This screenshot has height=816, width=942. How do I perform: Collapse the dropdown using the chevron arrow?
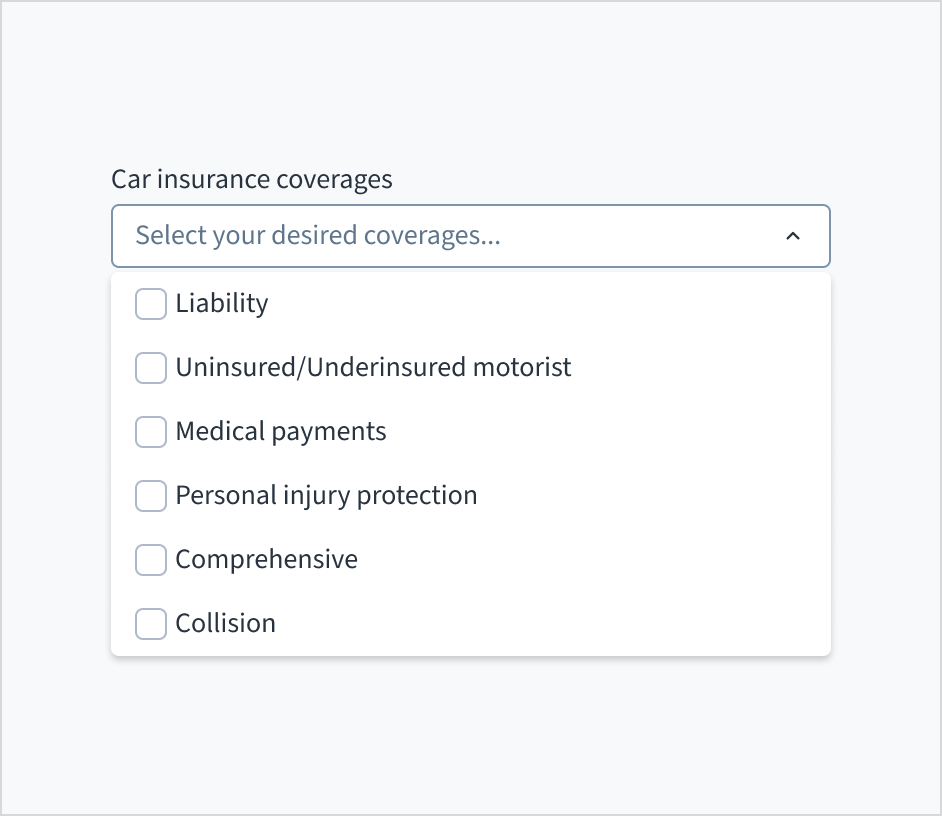(x=793, y=236)
